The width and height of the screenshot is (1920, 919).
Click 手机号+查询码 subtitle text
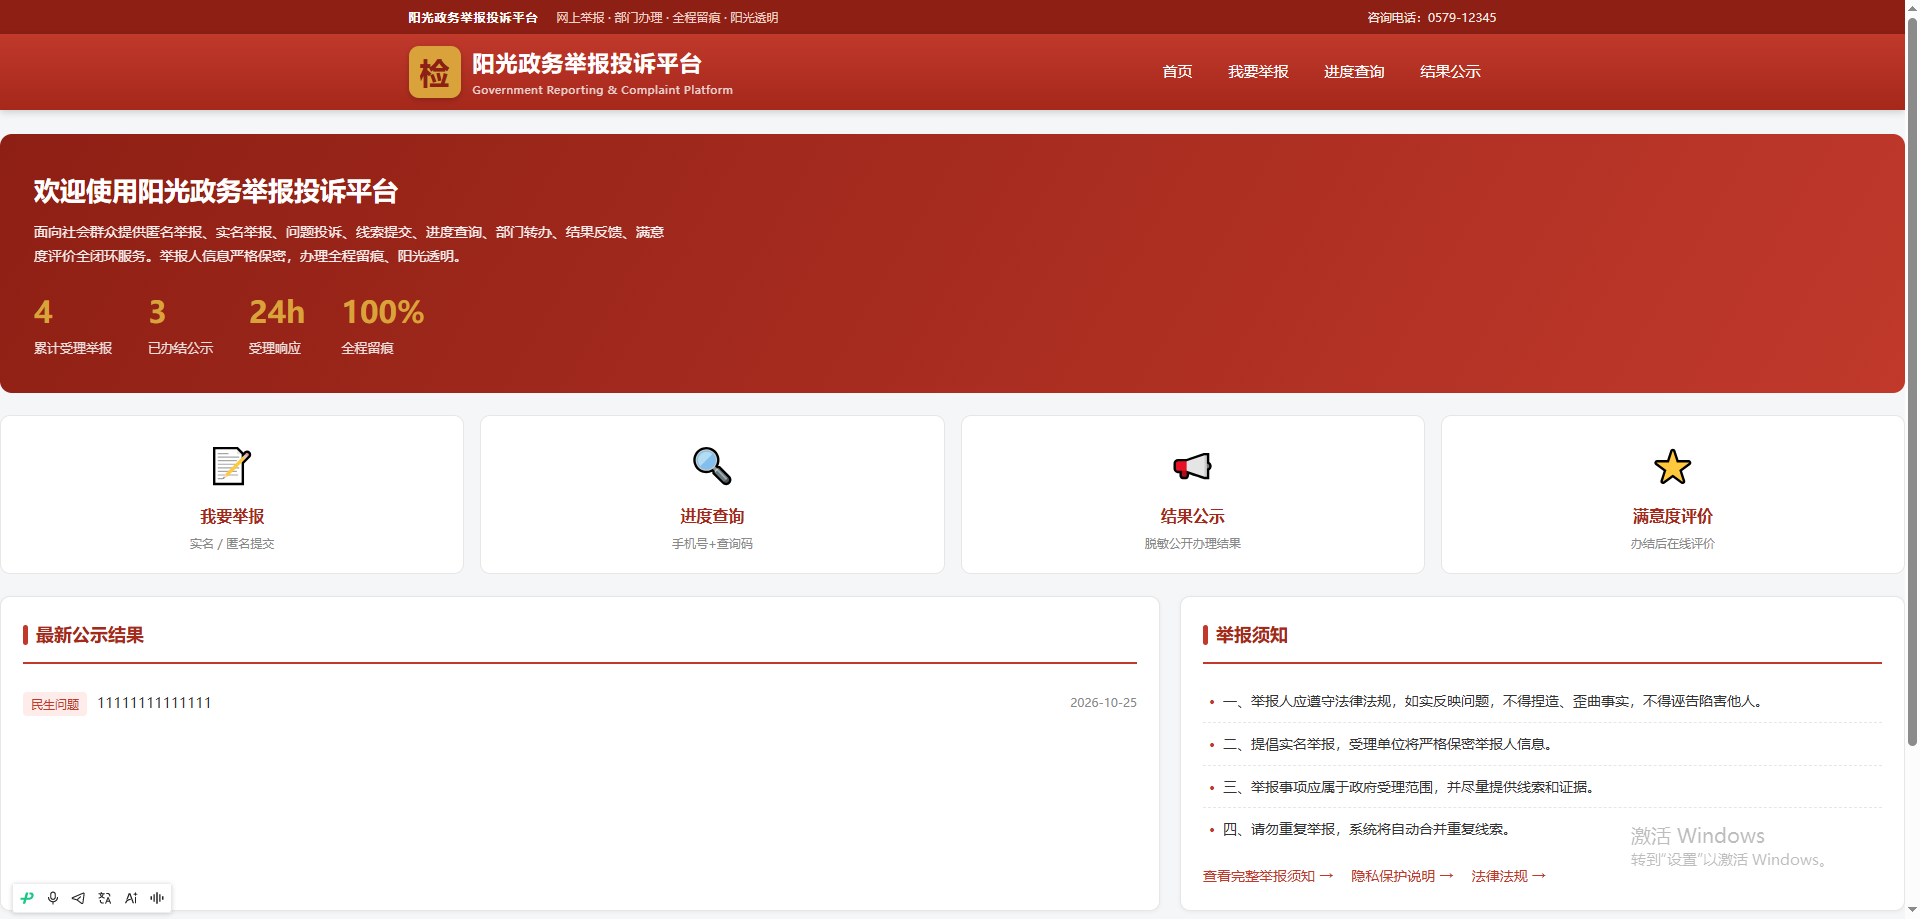point(712,544)
